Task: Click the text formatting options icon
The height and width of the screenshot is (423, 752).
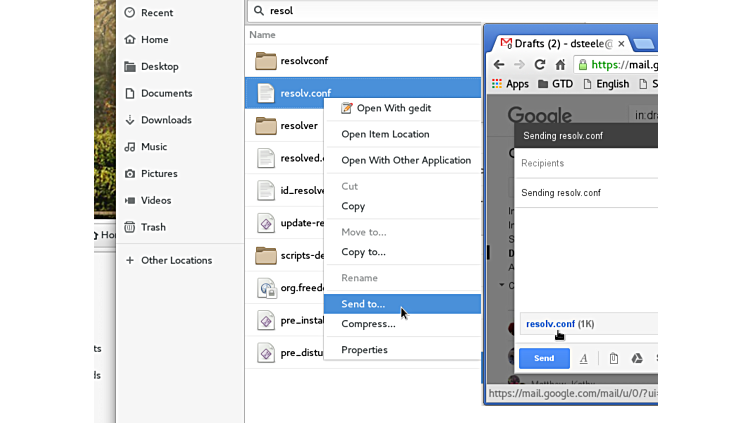Action: (584, 358)
